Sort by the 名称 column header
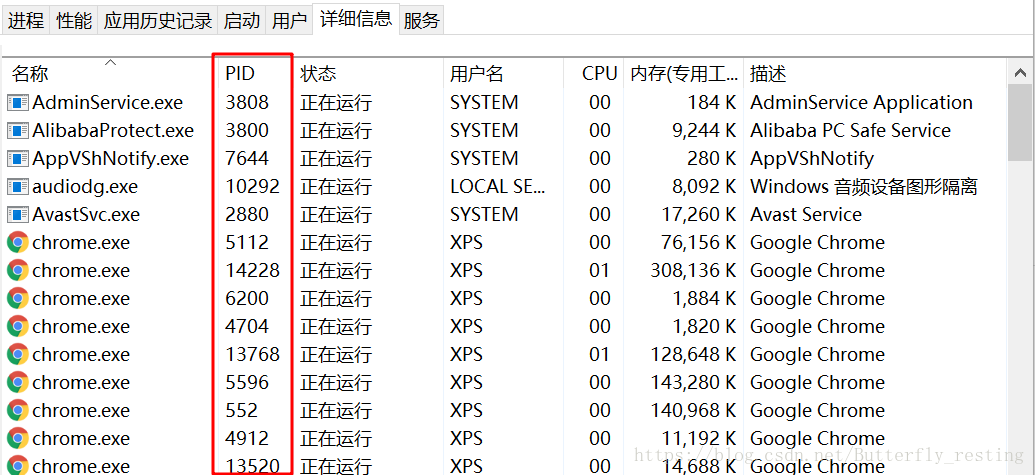This screenshot has width=1035, height=475. pyautogui.click(x=110, y=73)
